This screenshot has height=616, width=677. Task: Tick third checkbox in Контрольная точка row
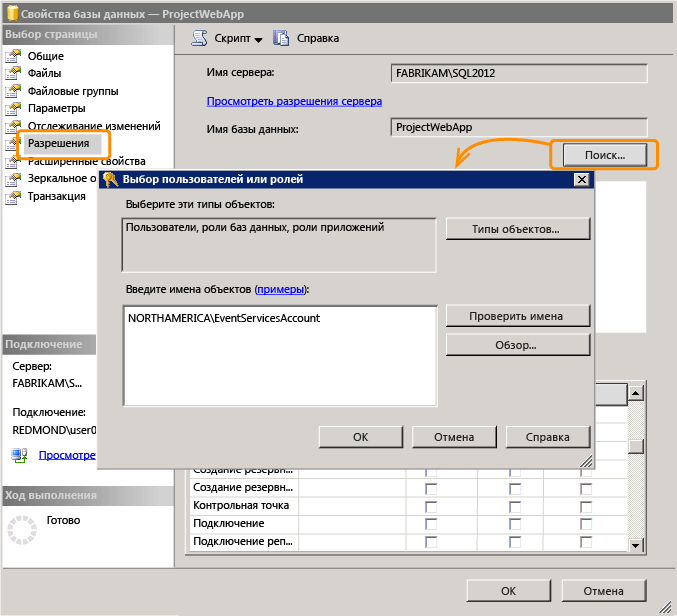point(586,506)
